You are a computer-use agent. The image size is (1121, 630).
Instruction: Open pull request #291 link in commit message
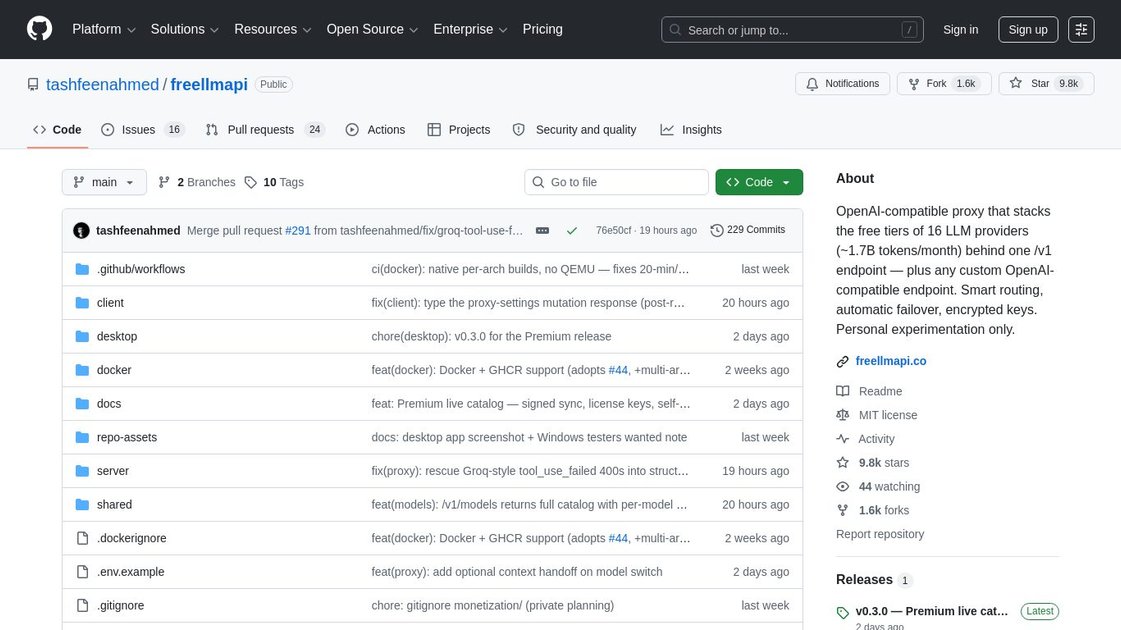click(x=297, y=230)
